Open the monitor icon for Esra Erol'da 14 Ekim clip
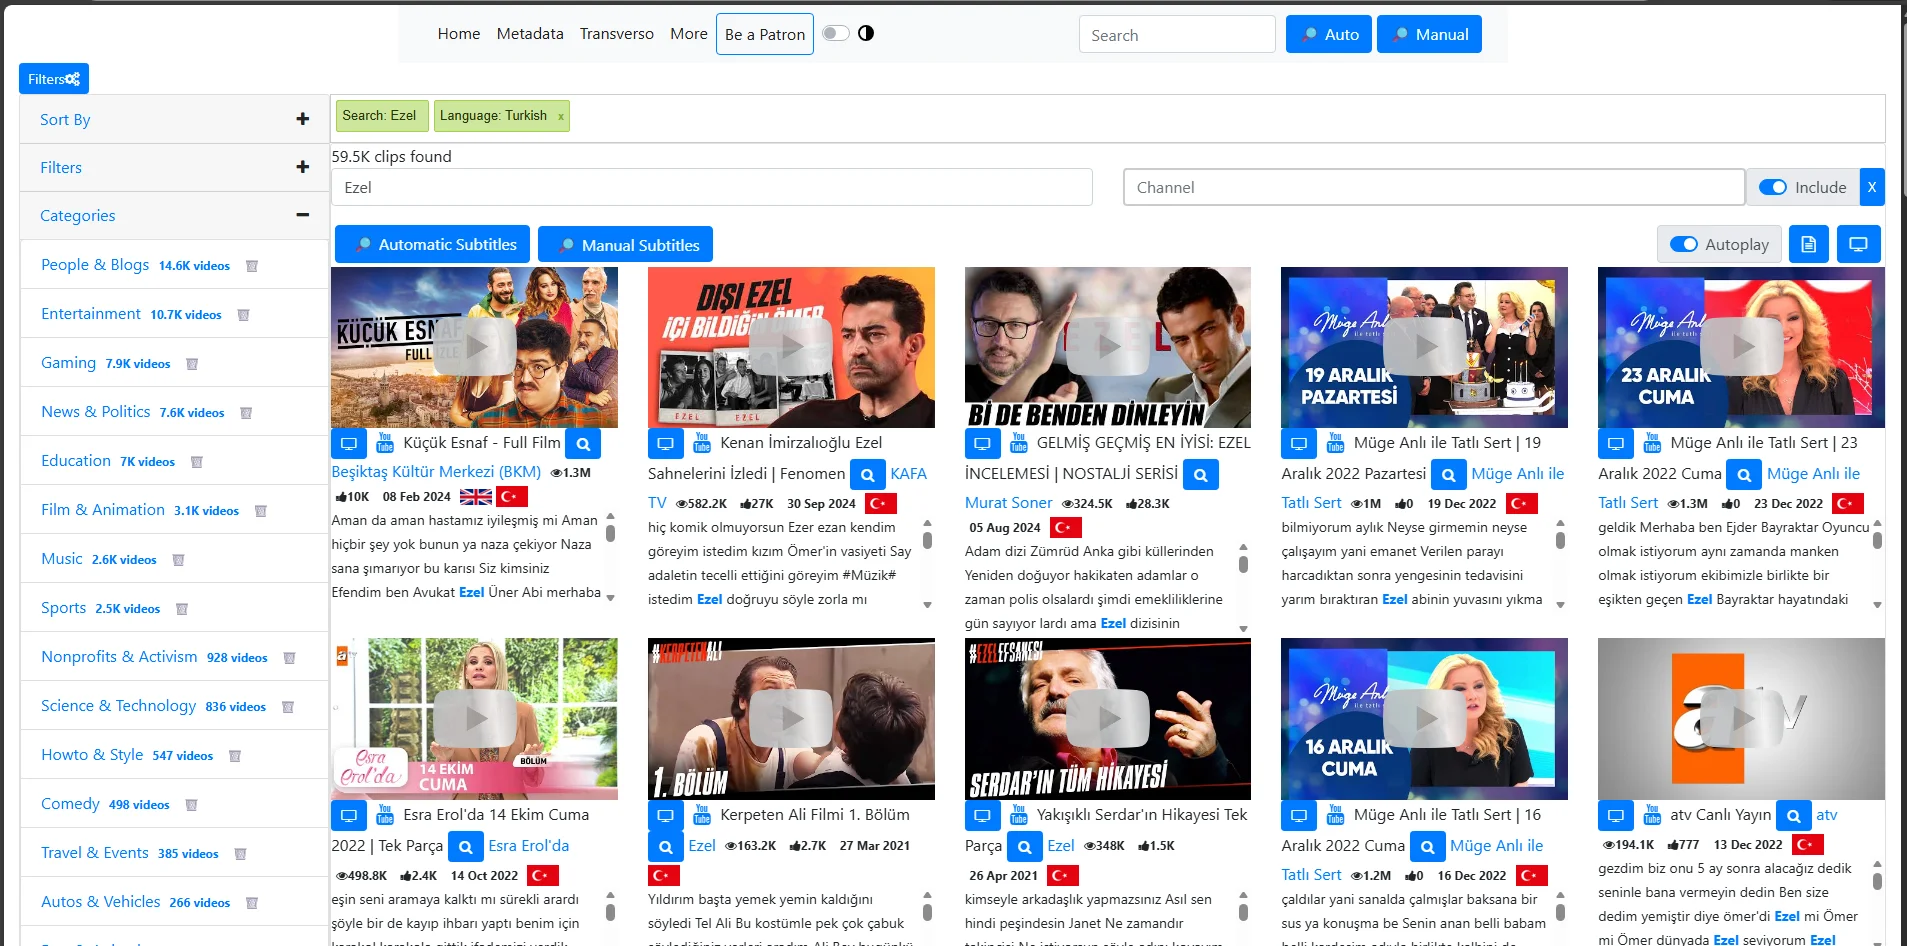 tap(349, 815)
